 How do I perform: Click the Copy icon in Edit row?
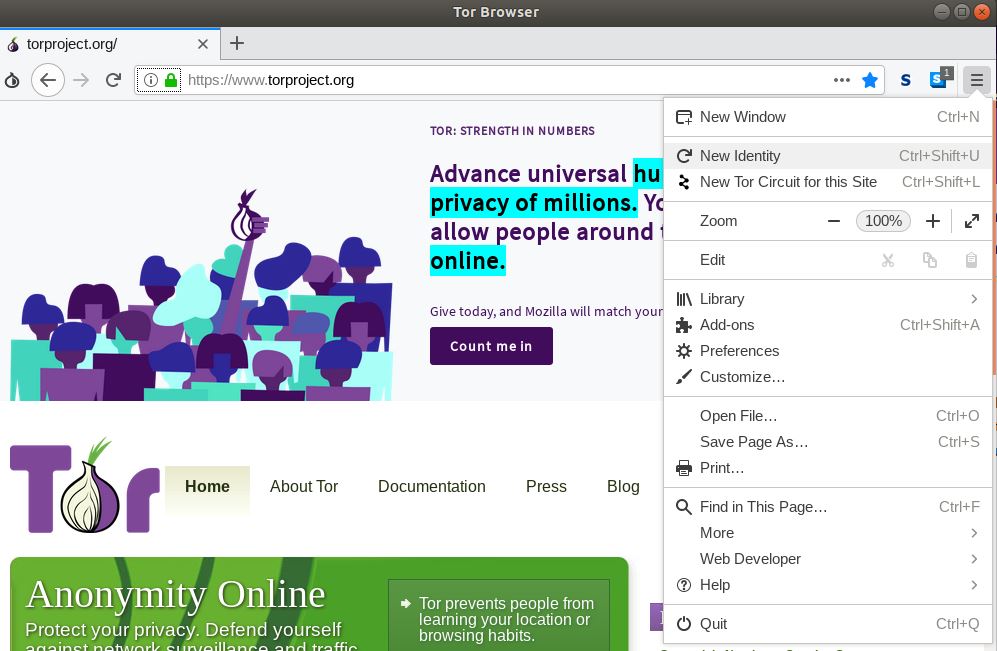coord(930,260)
